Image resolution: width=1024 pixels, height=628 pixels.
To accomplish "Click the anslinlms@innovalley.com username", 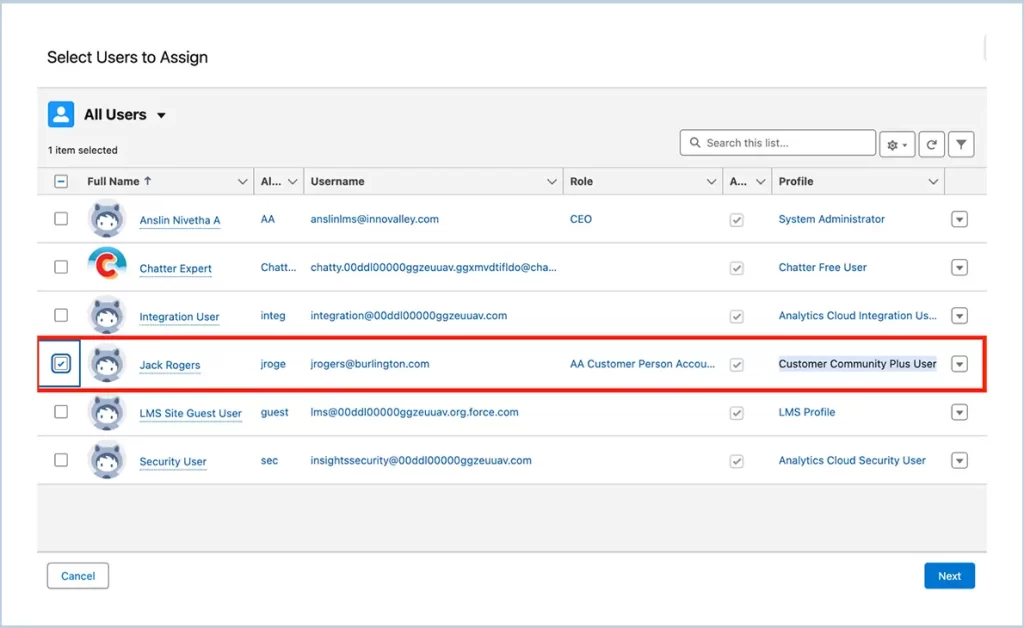I will (374, 219).
